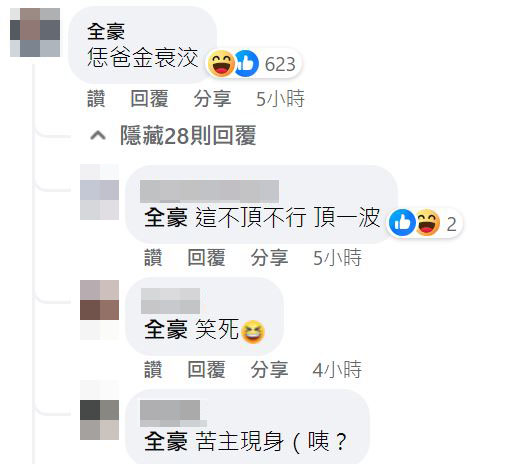
Task: Open 全豪's profile name in the top comment
Action: point(106,32)
